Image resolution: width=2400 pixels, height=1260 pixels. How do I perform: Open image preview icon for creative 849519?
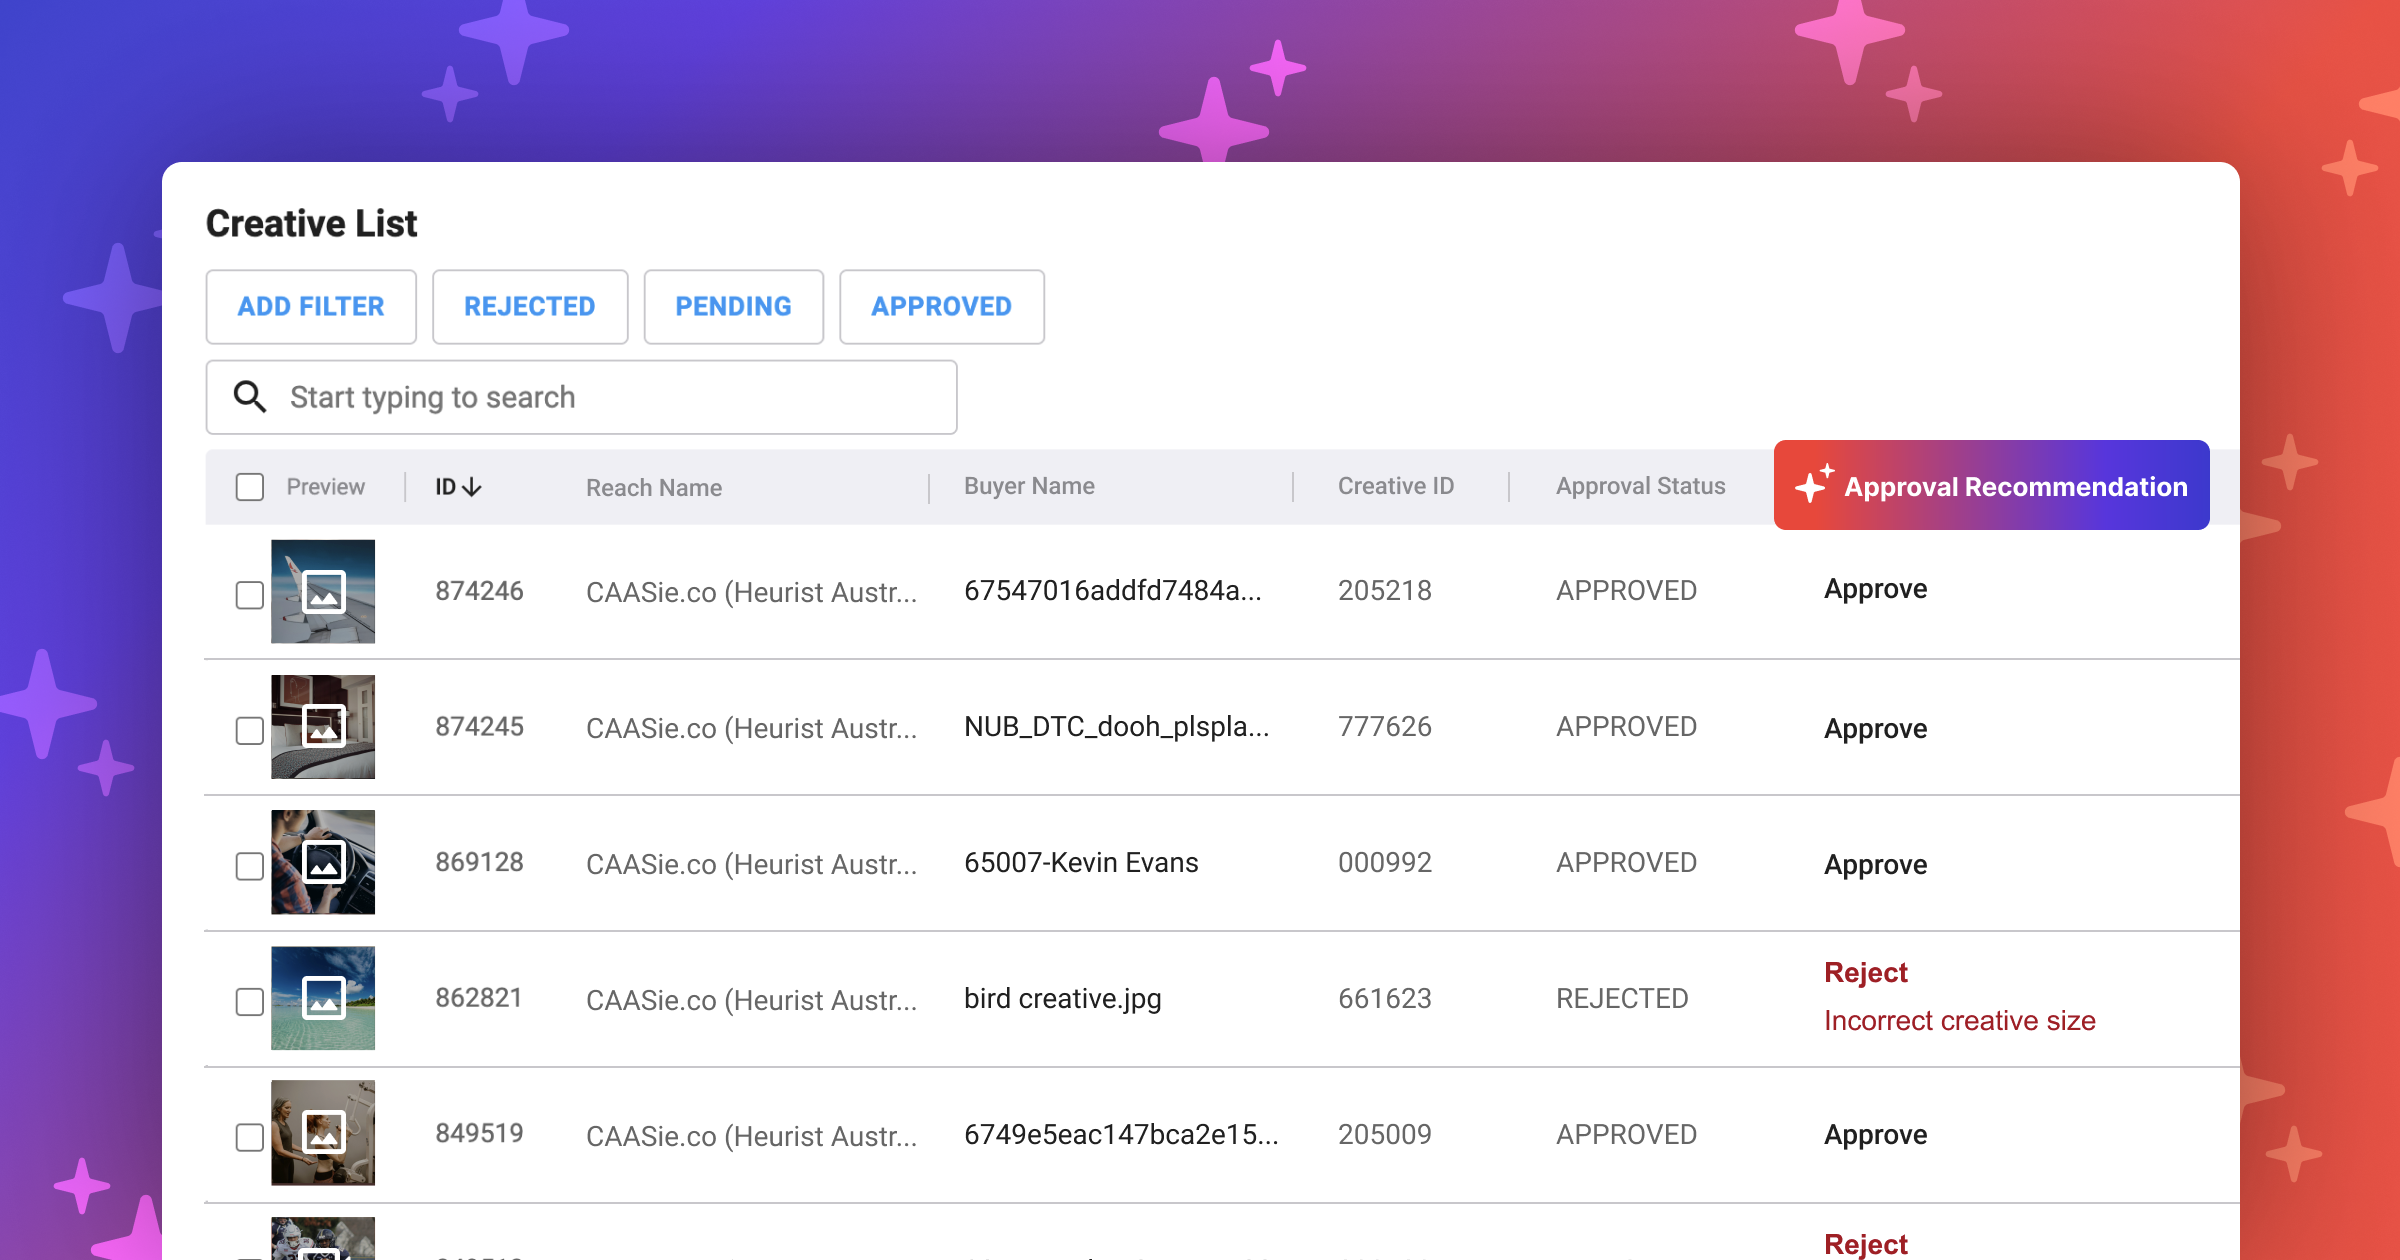[323, 1133]
